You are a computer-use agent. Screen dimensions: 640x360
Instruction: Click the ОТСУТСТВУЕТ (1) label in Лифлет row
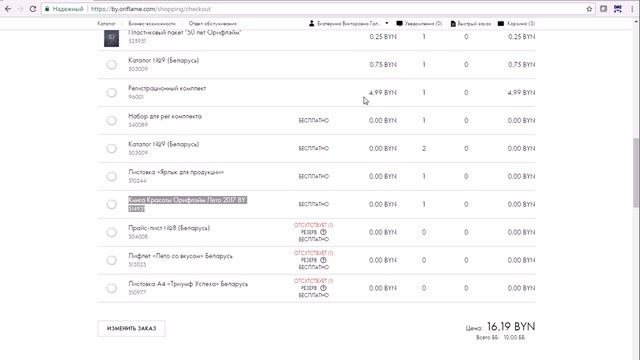[x=313, y=253]
